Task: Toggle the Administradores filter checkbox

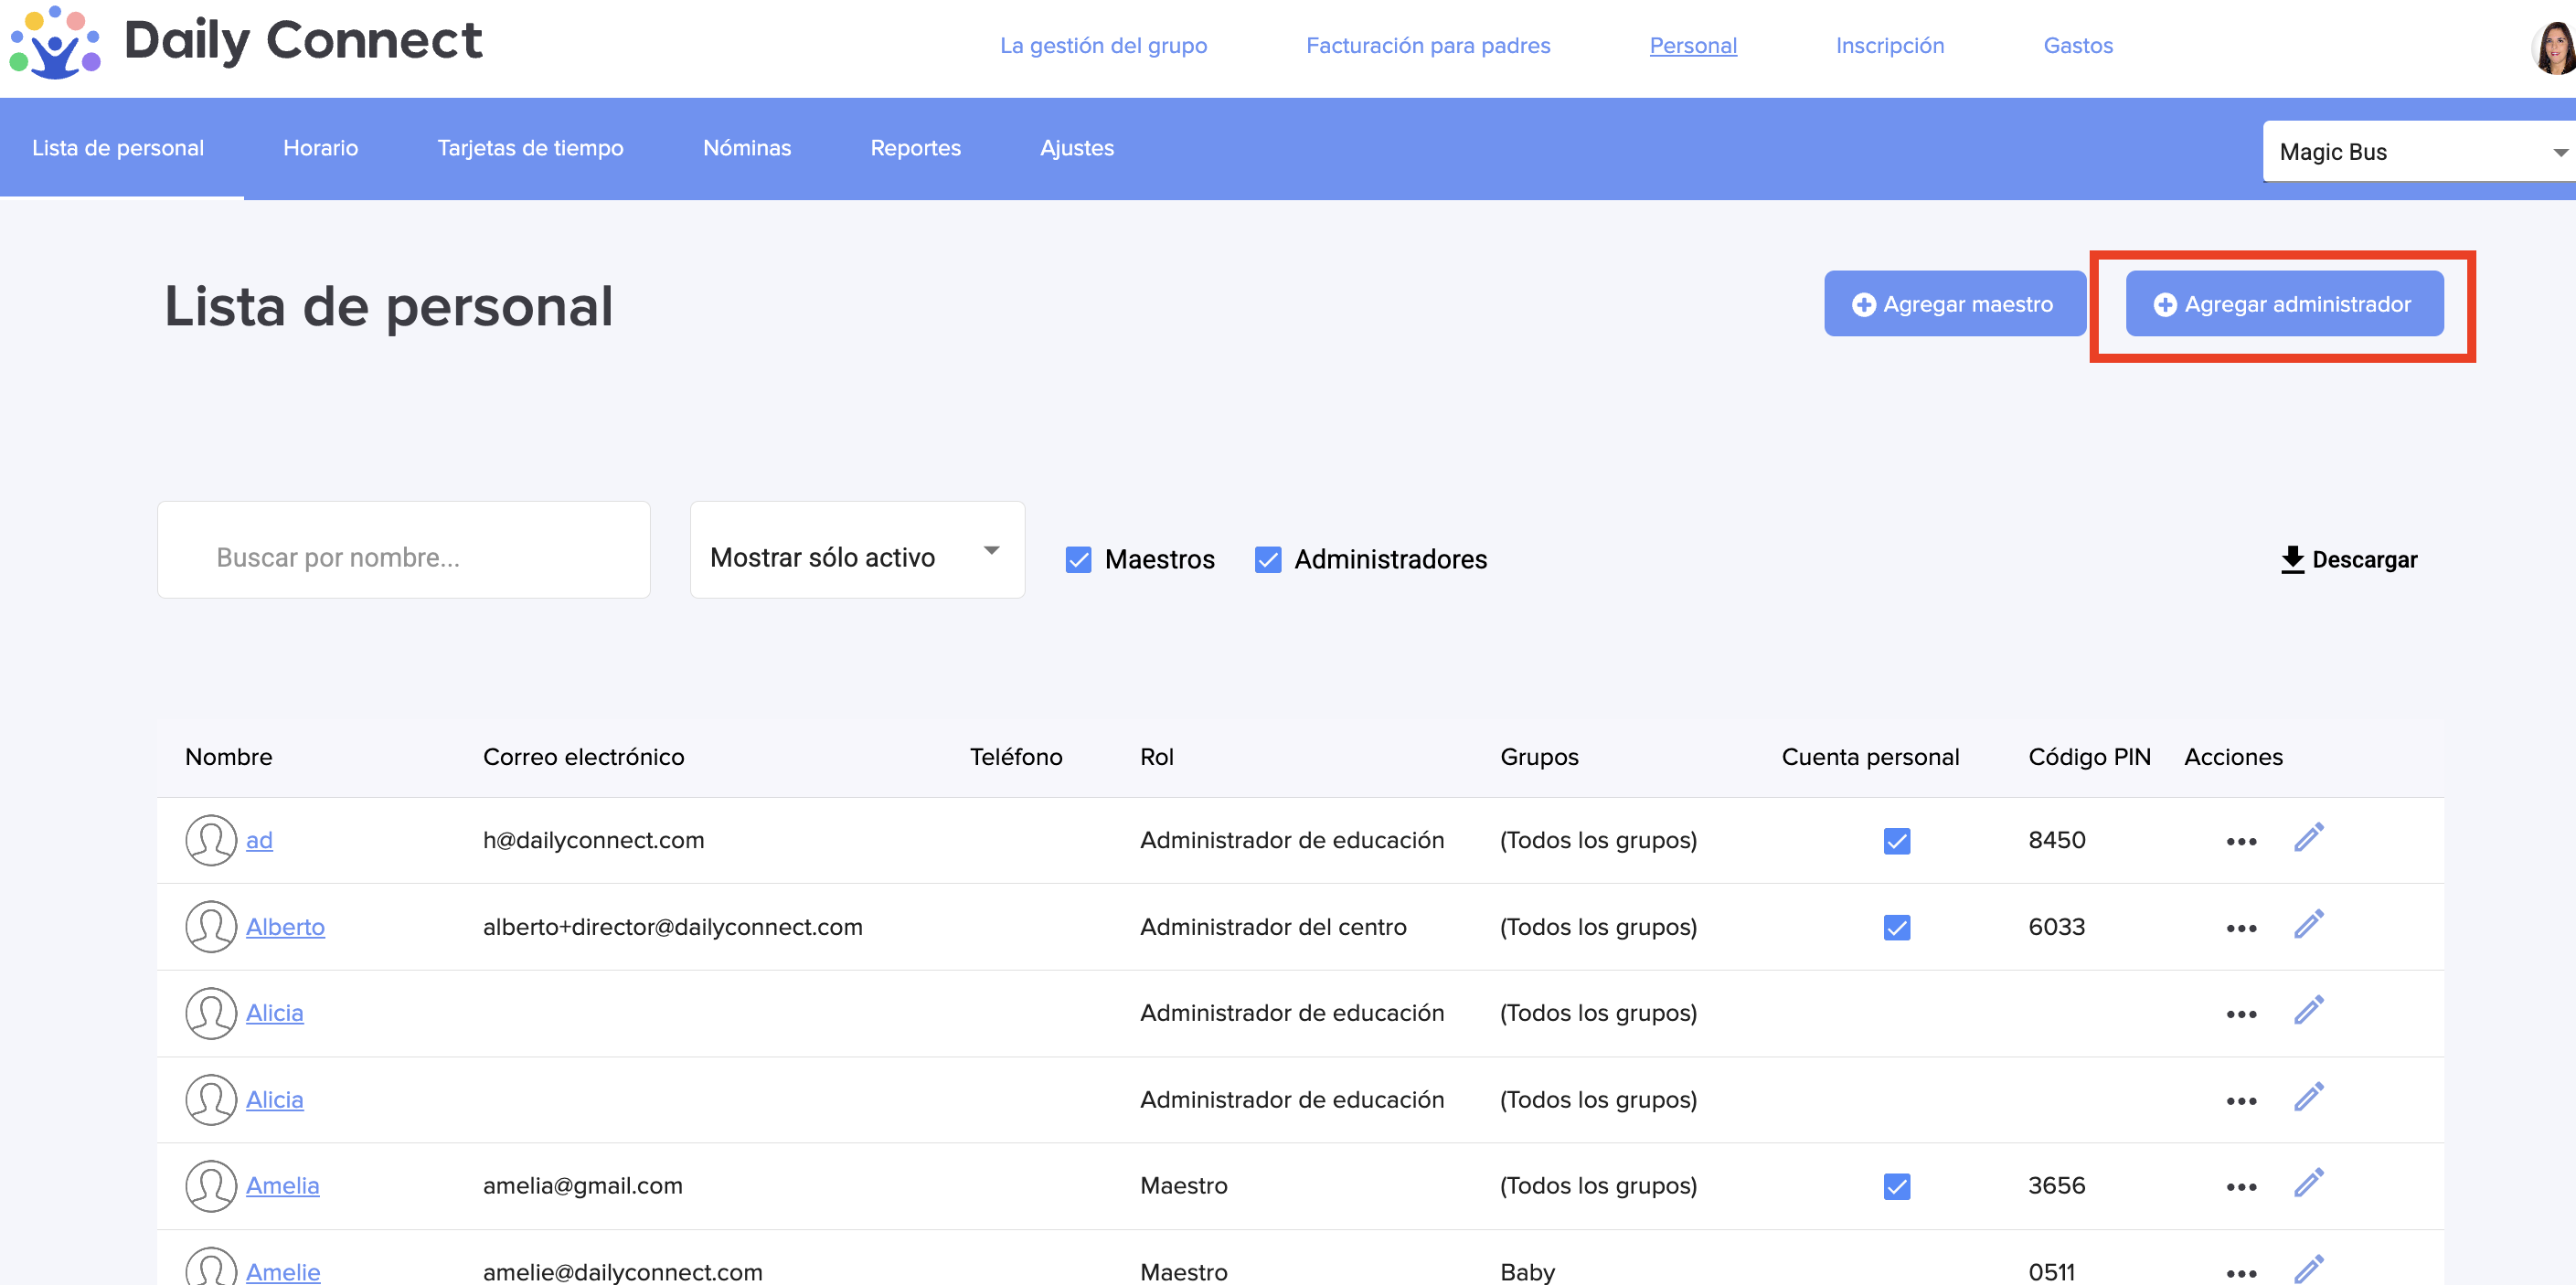Action: 1267,559
